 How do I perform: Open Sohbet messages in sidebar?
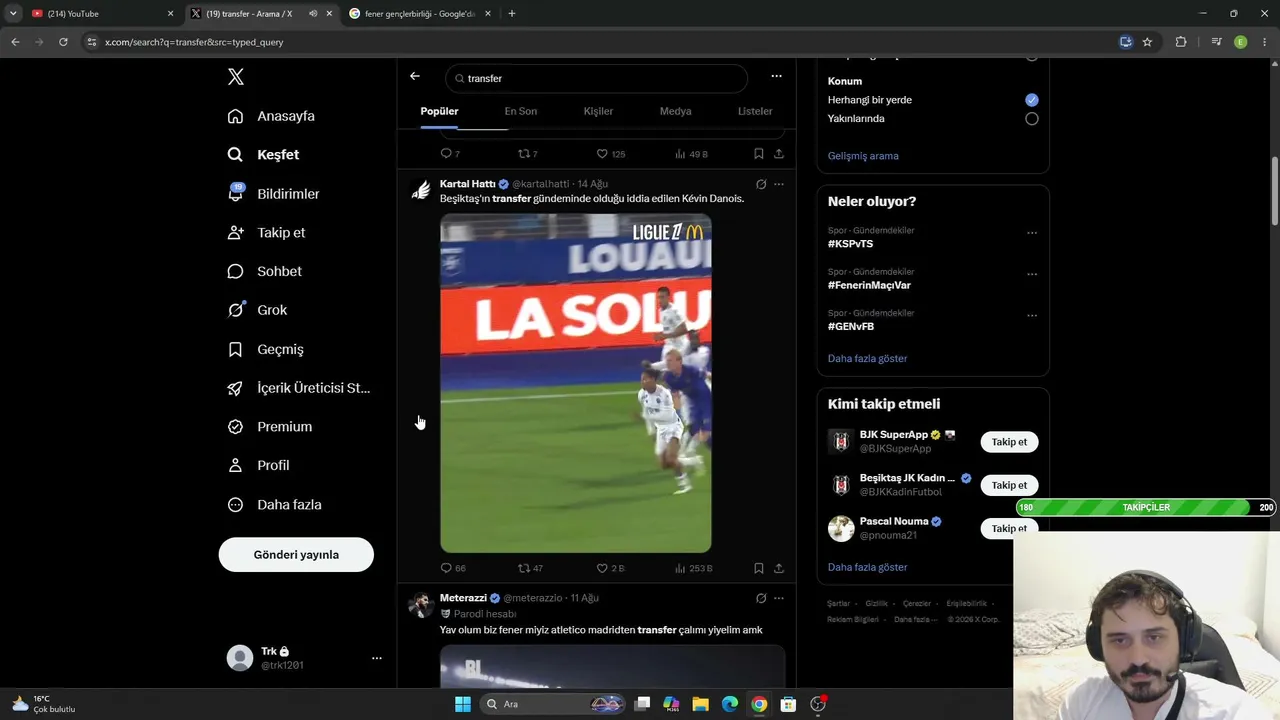(x=264, y=271)
